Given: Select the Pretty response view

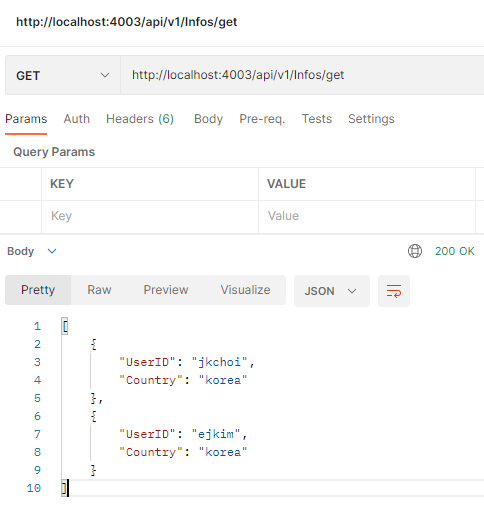Looking at the screenshot, I should point(38,290).
